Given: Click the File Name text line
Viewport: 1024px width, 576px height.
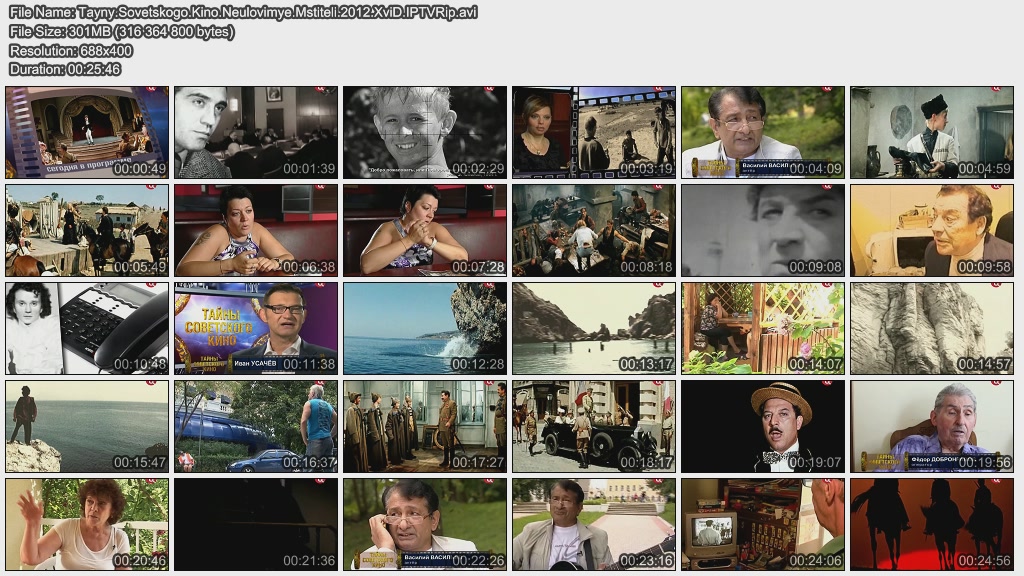Looking at the screenshot, I should point(243,12).
